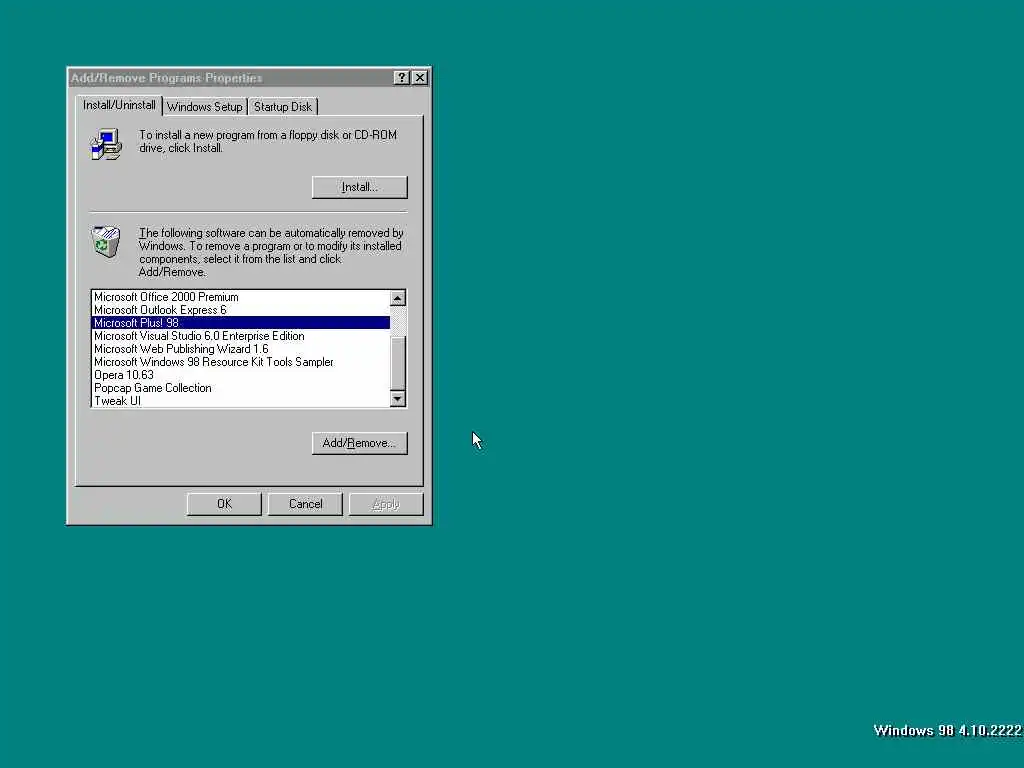Image resolution: width=1024 pixels, height=768 pixels.
Task: Click the greyed Apply button
Action: (386, 504)
